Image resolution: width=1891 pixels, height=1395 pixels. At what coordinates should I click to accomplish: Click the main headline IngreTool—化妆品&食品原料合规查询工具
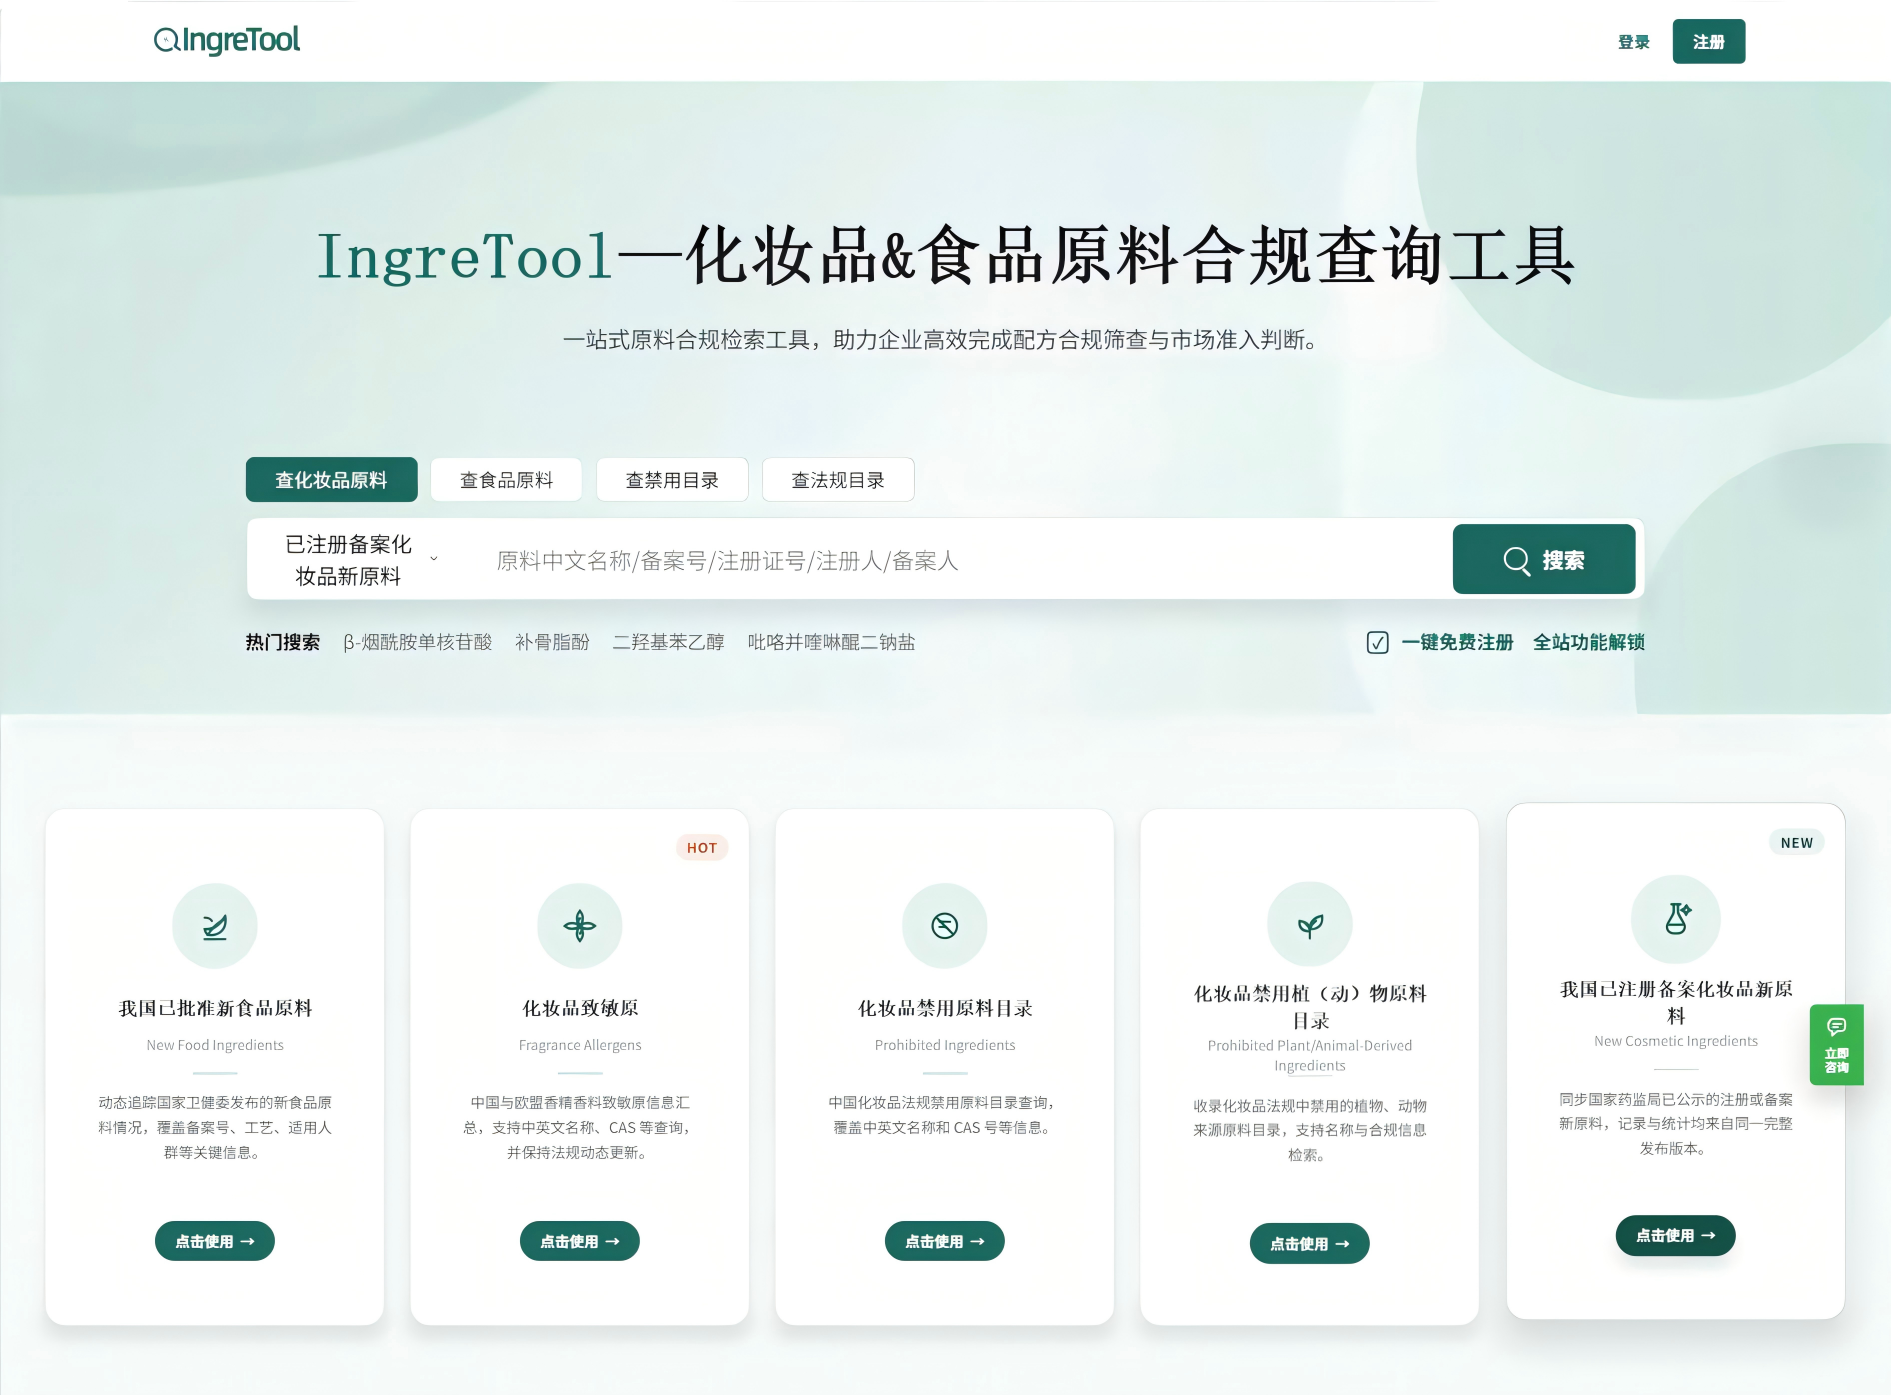click(946, 255)
